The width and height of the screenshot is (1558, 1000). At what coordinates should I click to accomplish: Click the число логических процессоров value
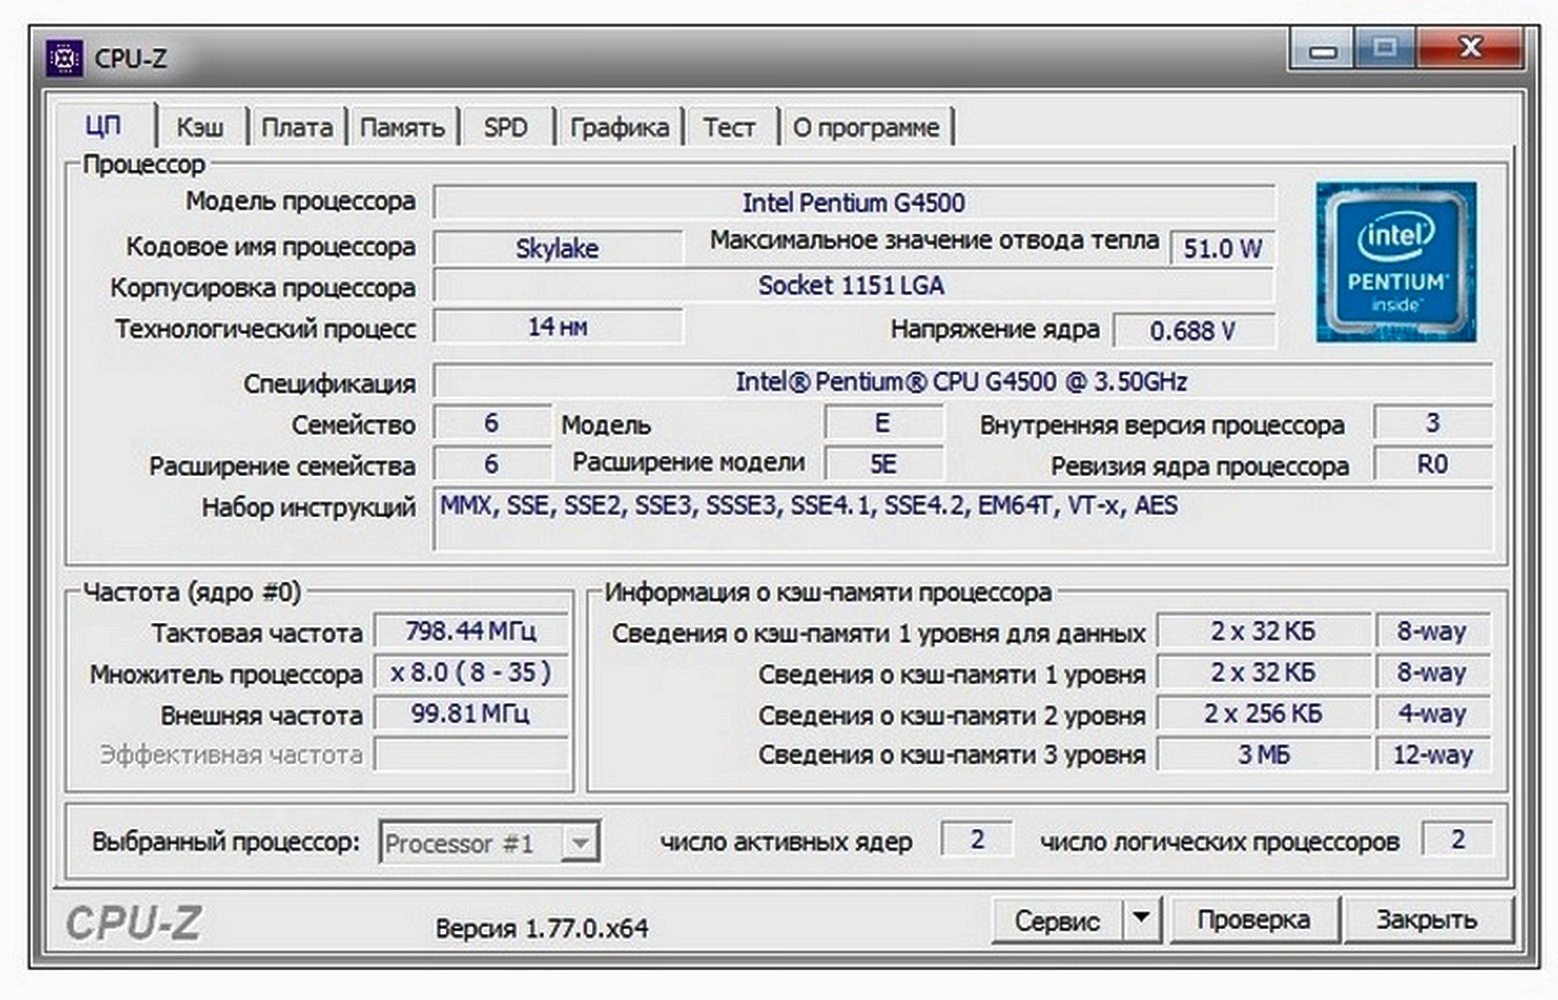[x=1457, y=839]
